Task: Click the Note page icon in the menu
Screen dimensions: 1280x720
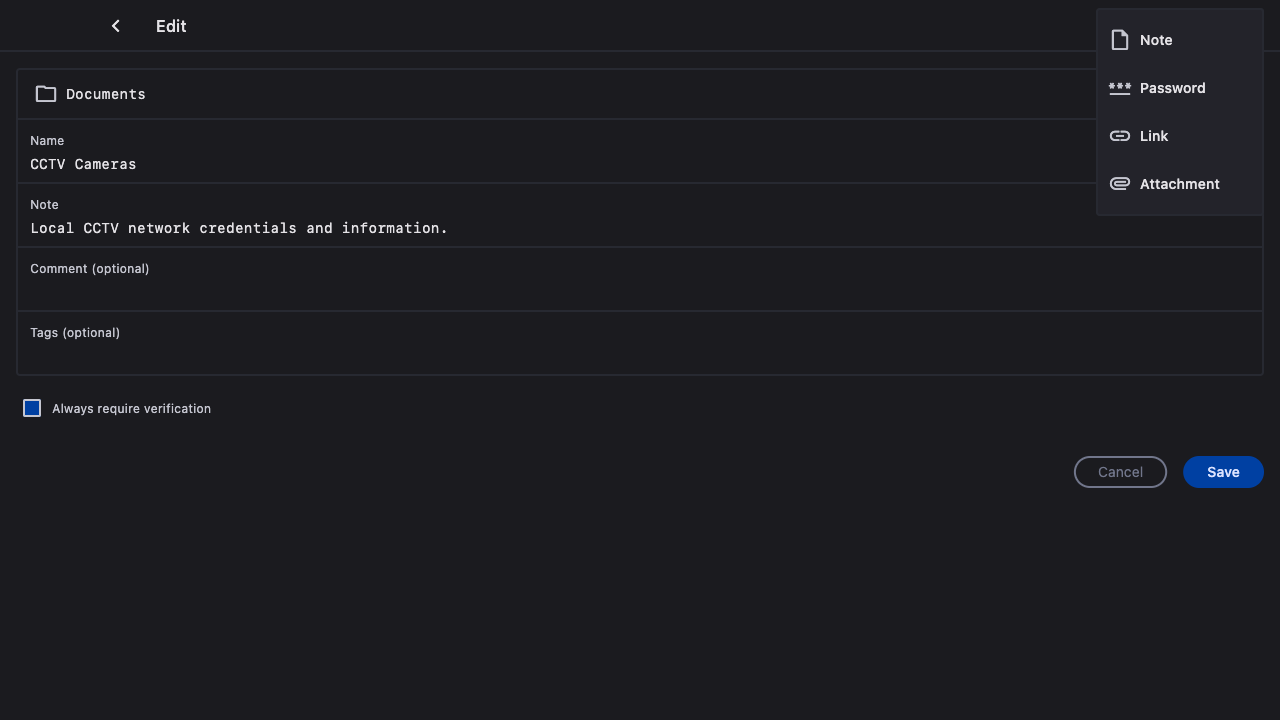Action: coord(1120,40)
